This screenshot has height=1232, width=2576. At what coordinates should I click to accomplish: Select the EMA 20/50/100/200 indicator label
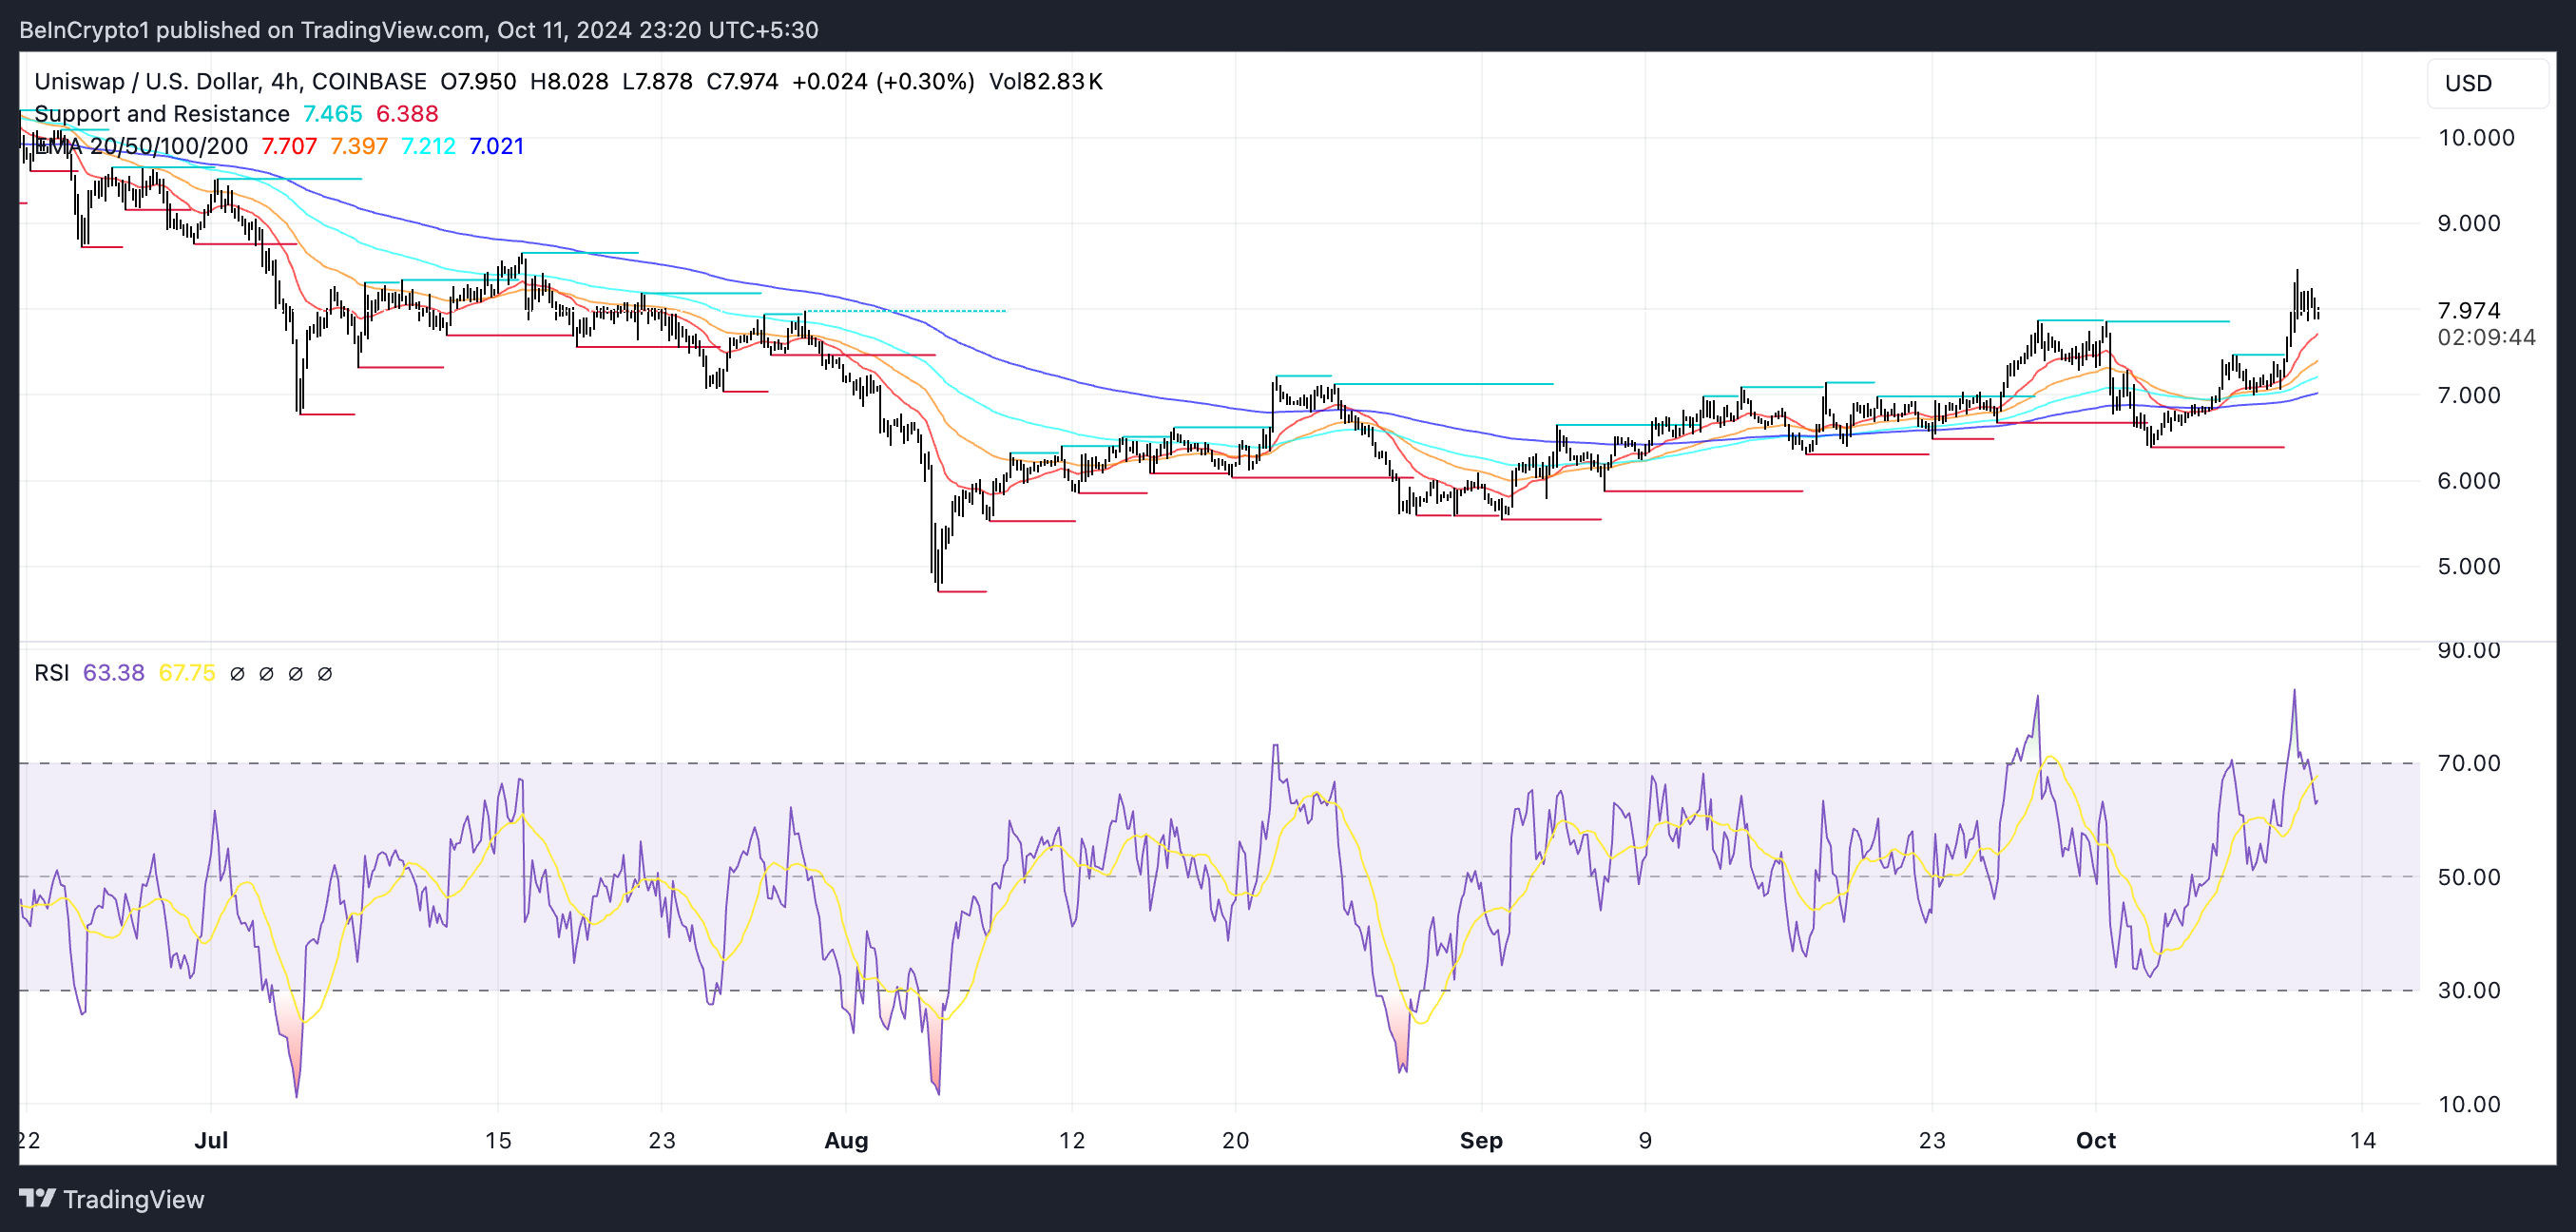point(142,146)
